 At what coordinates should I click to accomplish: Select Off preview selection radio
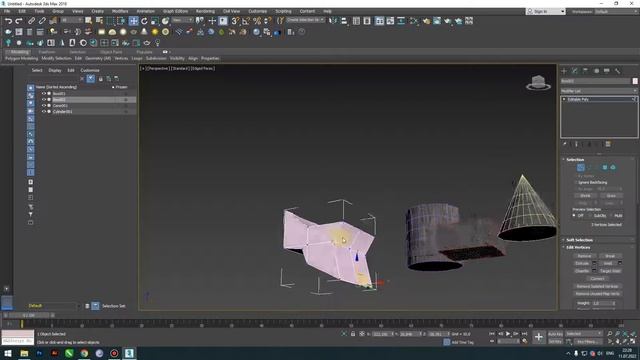pos(574,216)
